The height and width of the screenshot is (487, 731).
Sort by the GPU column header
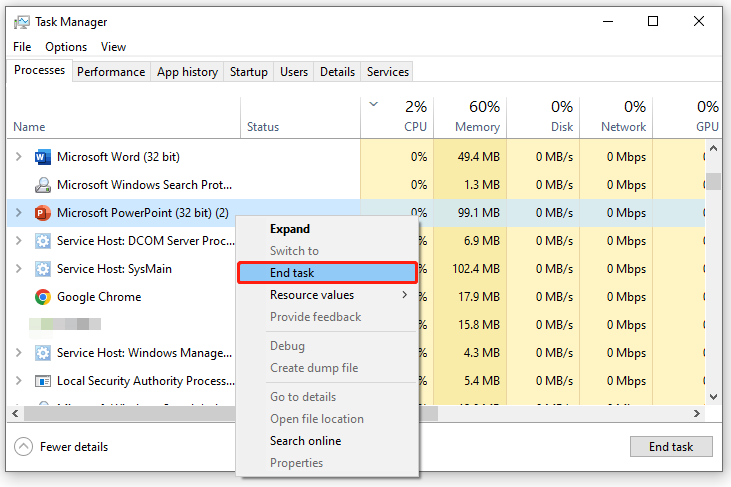pos(688,117)
